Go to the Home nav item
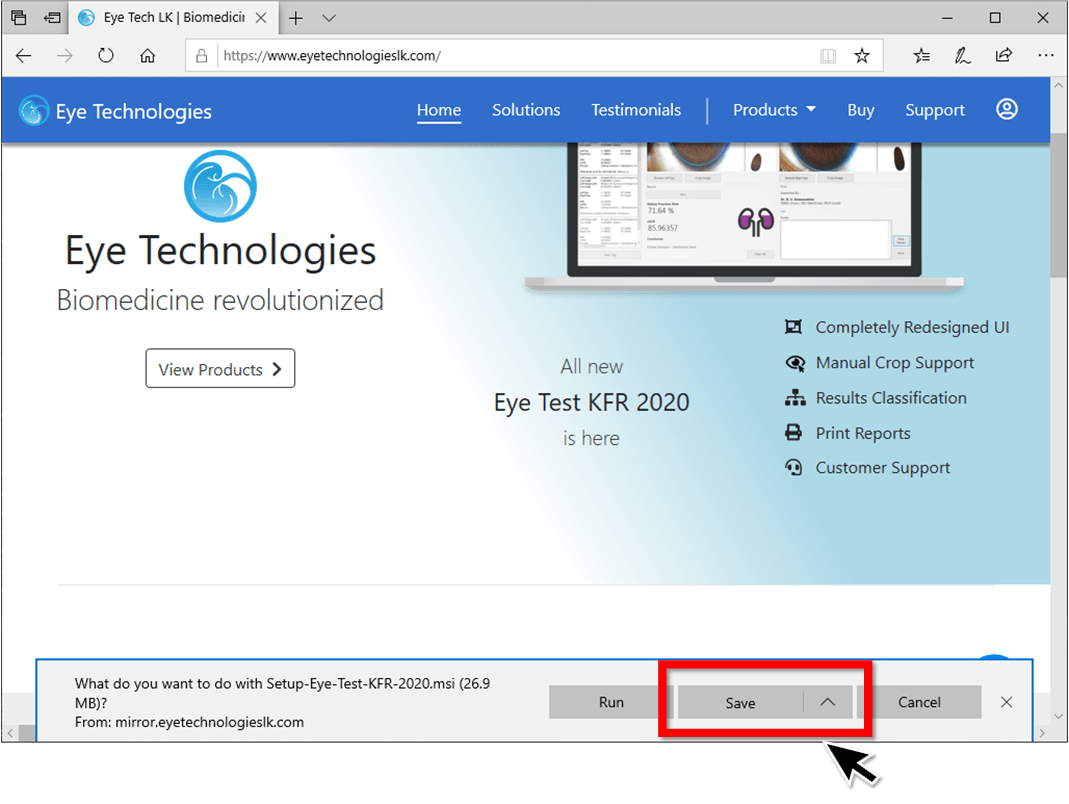The width and height of the screenshot is (1069, 804). pyautogui.click(x=439, y=110)
